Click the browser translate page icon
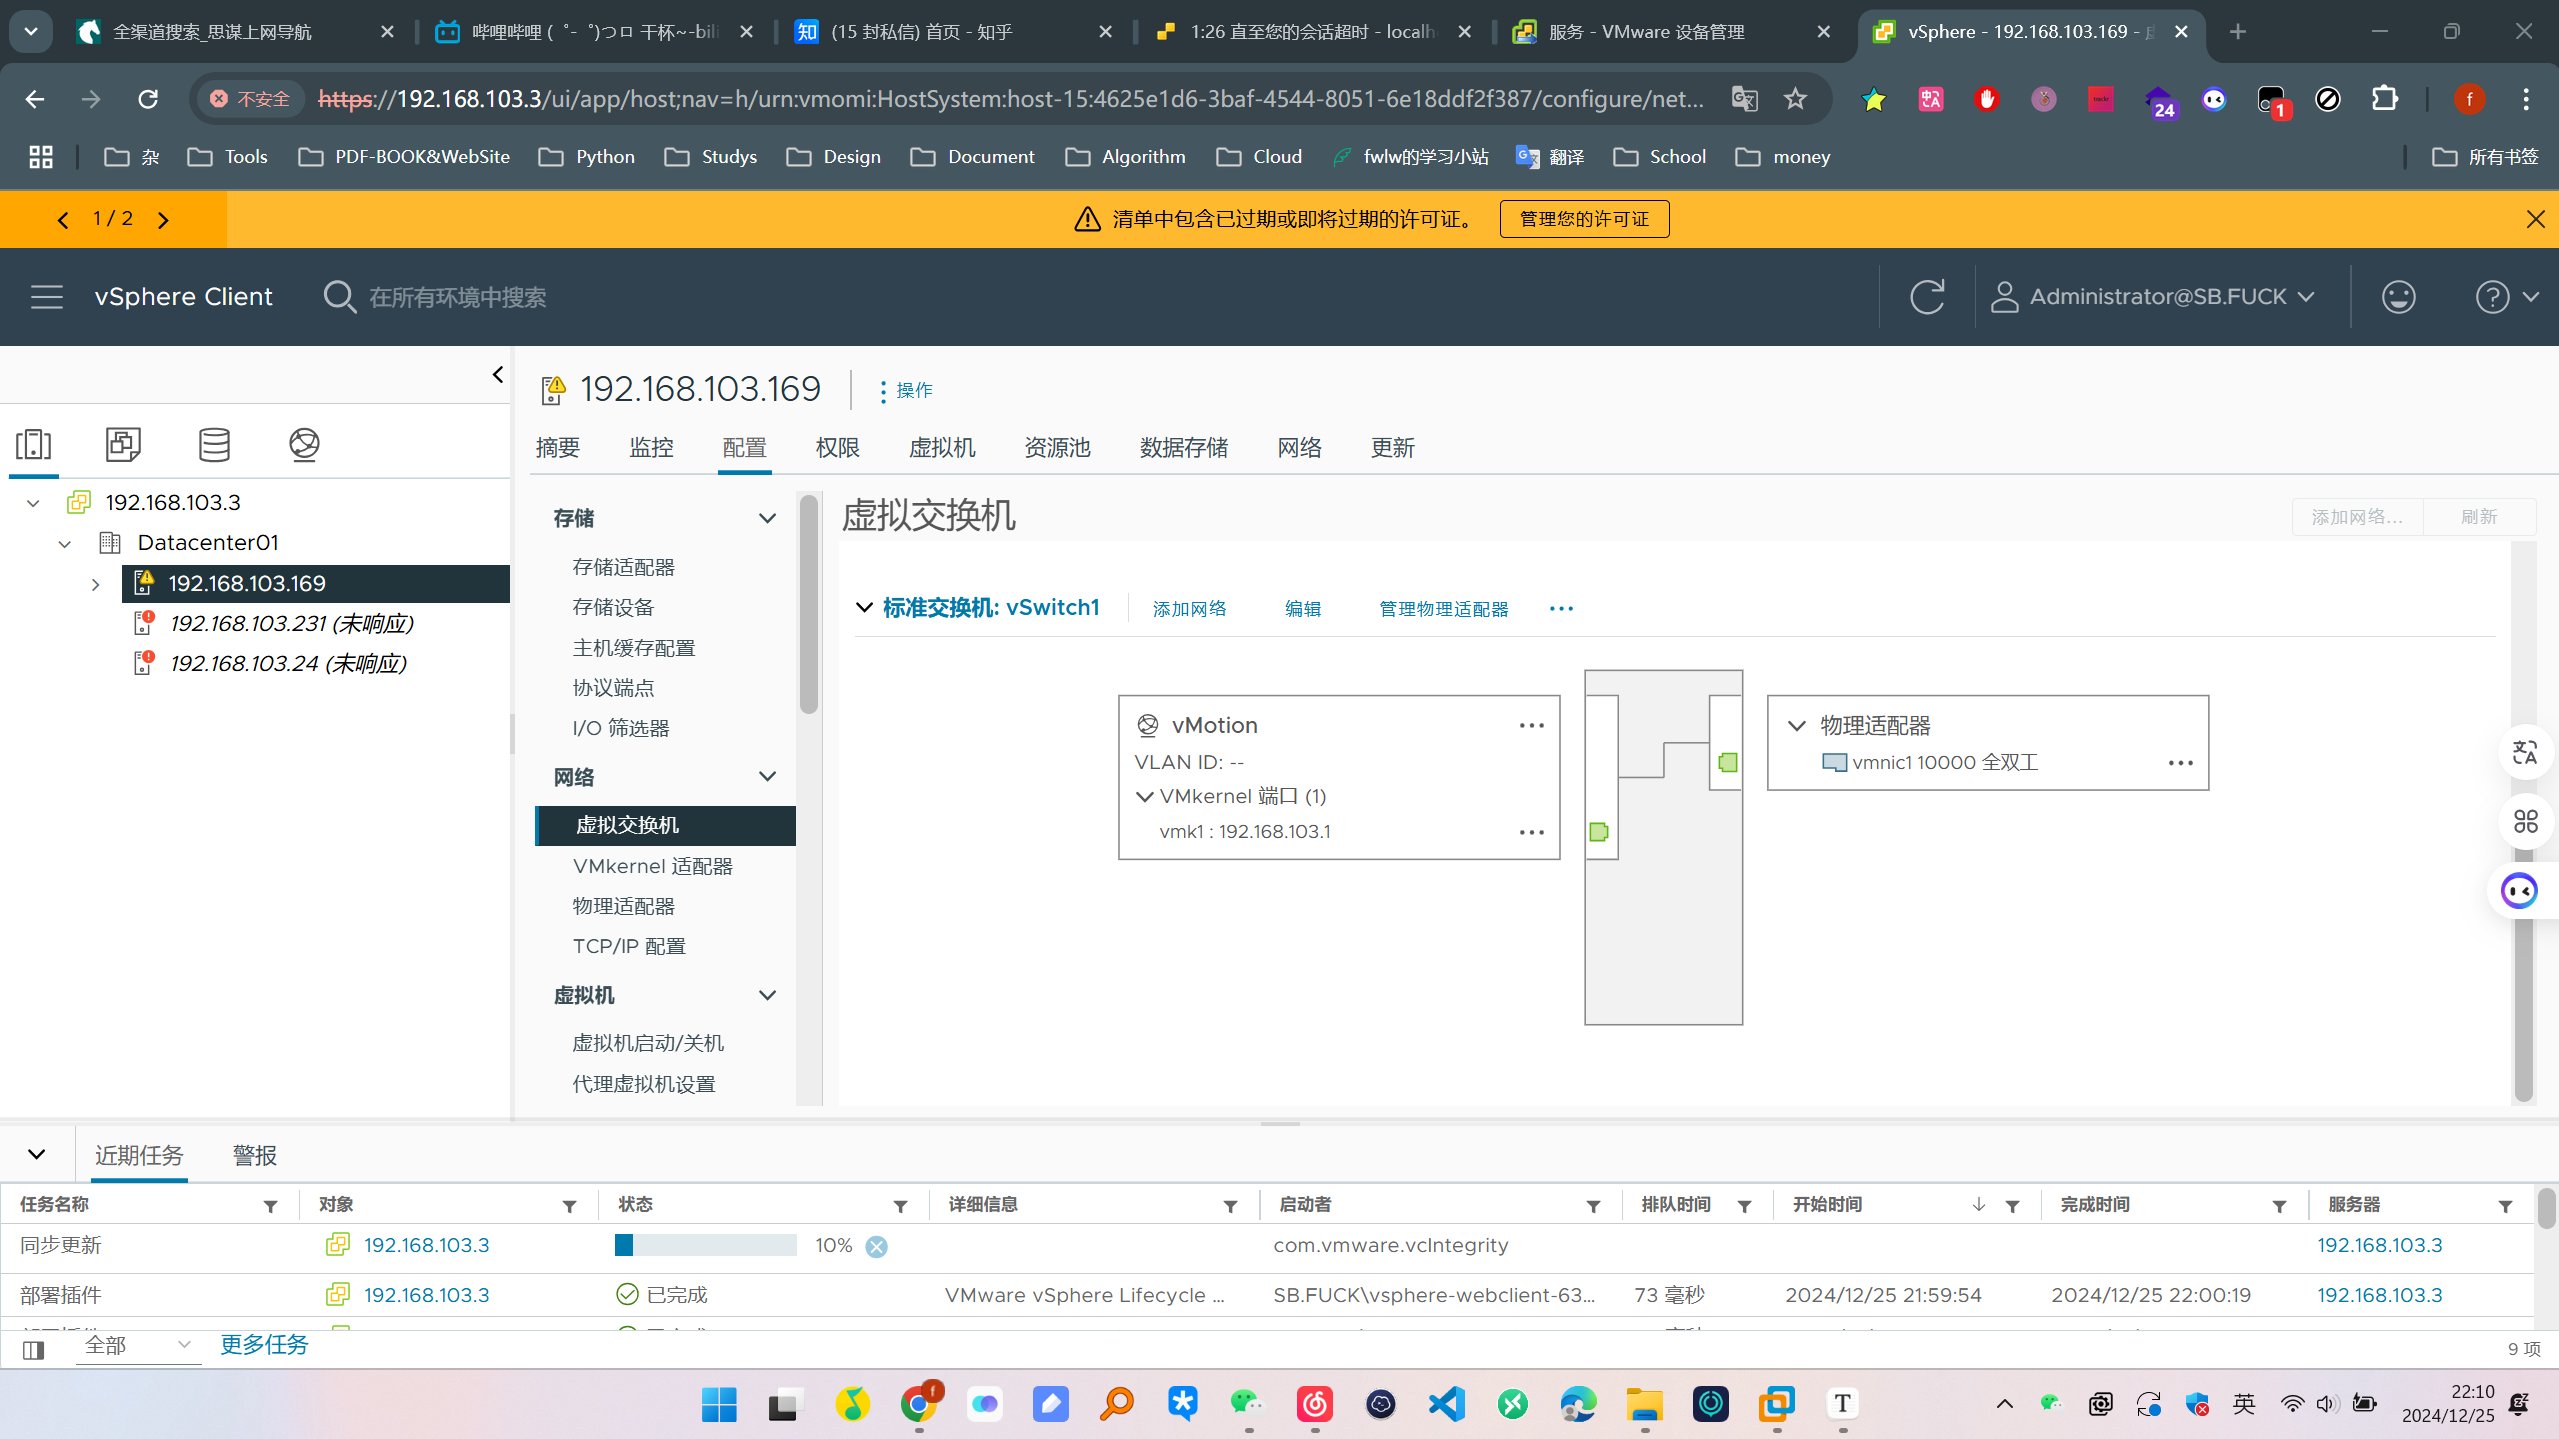 (1744, 99)
